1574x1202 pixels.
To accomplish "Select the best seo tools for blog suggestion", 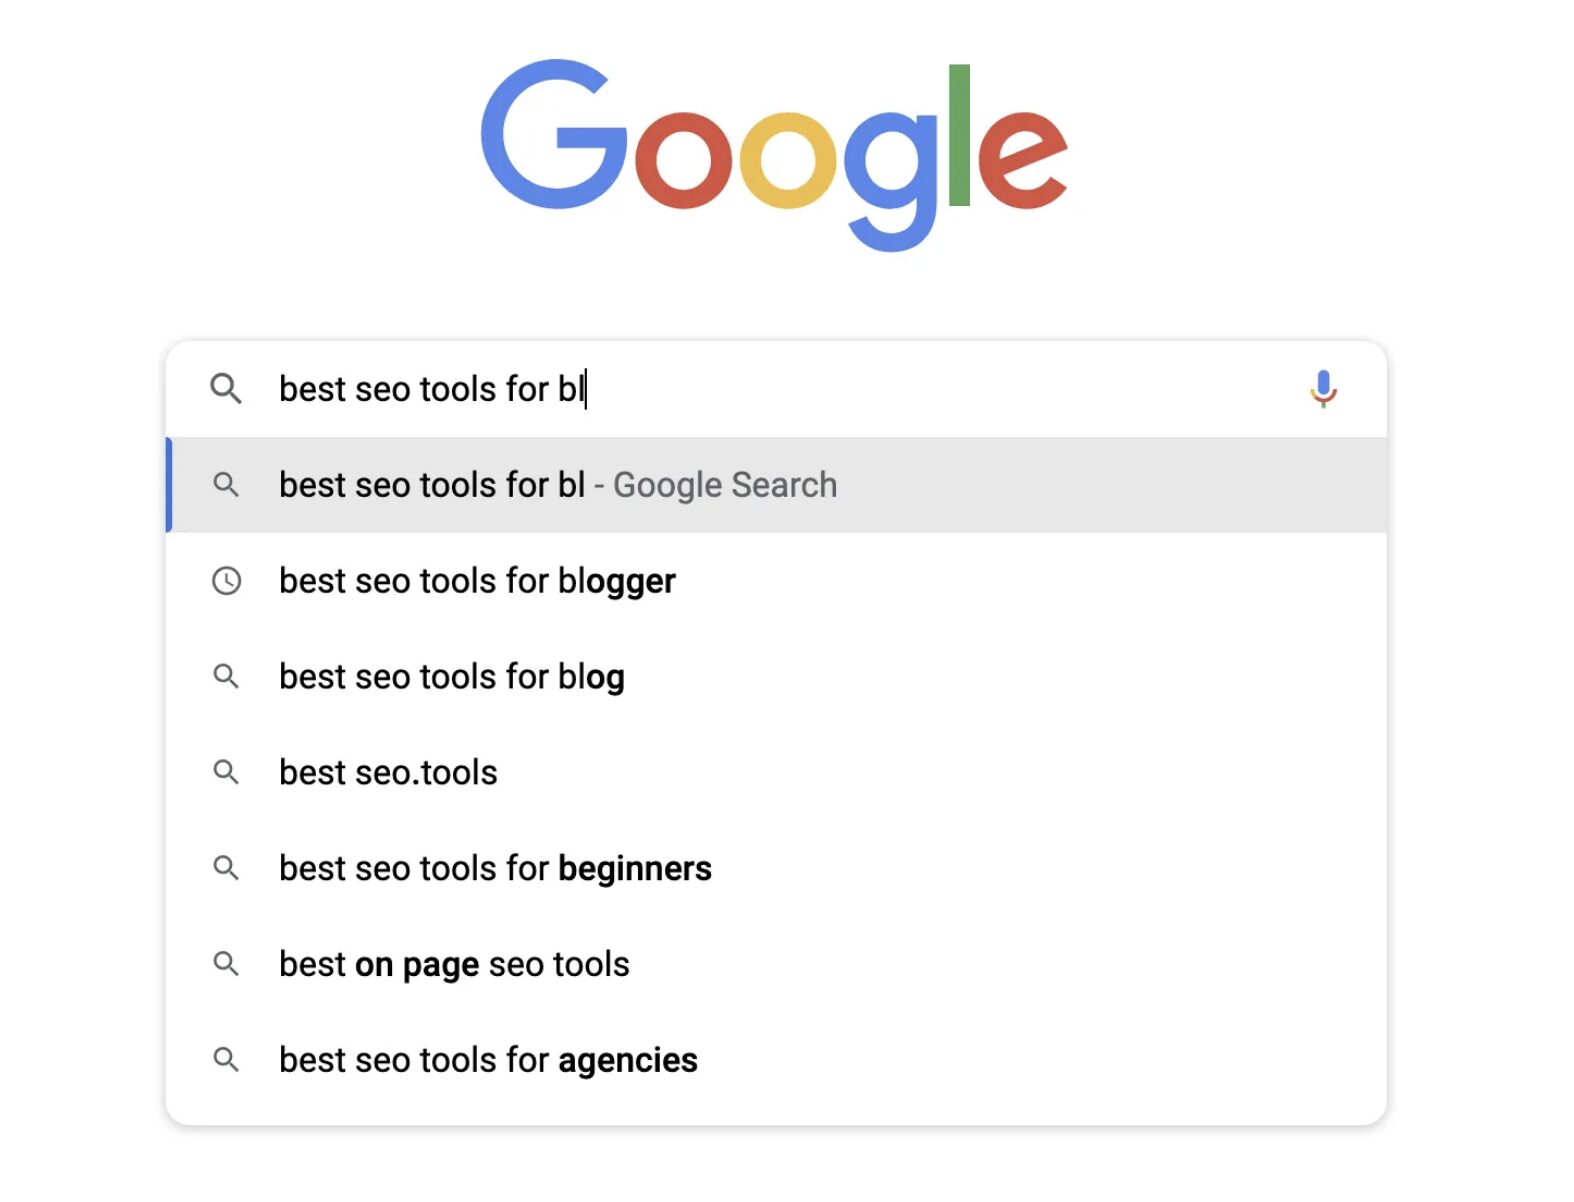I will (x=451, y=676).
